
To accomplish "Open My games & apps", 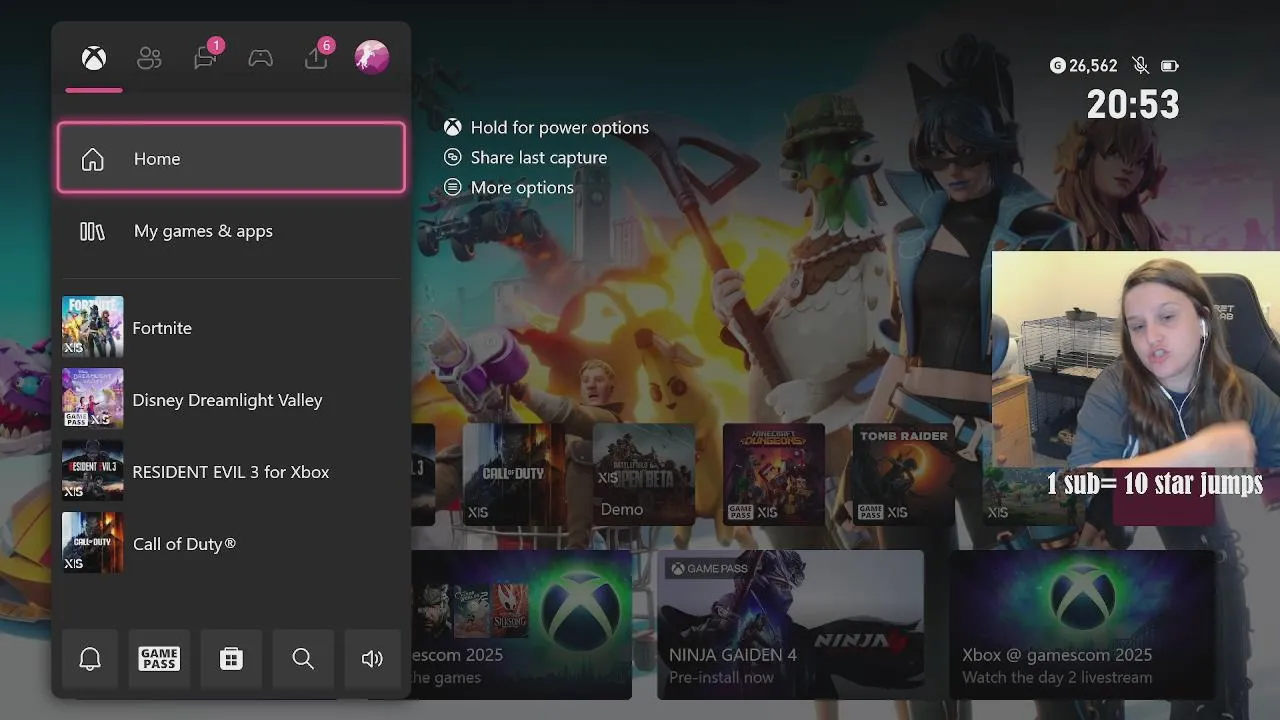I will click(x=231, y=231).
